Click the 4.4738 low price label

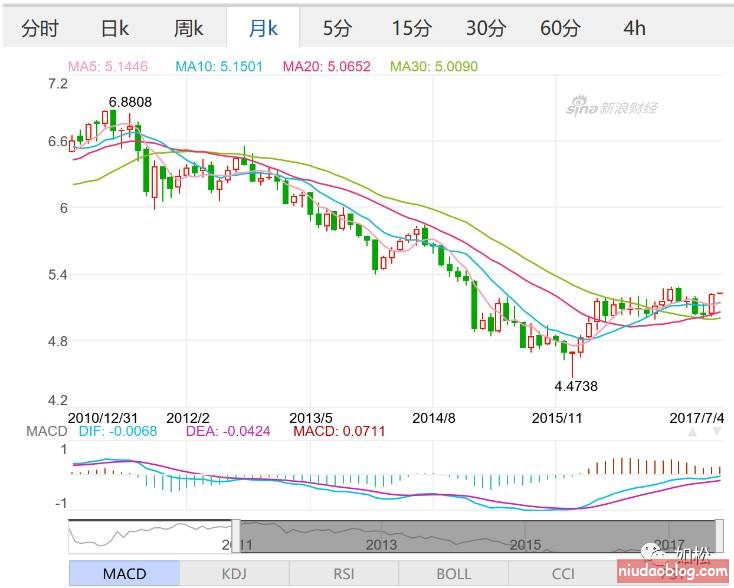pyautogui.click(x=576, y=386)
